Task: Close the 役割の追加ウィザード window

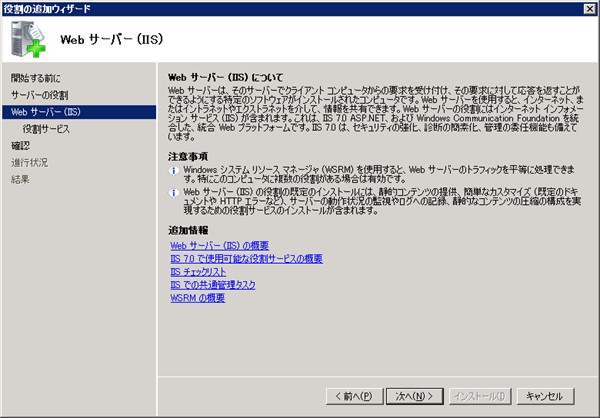Action: tap(590, 8)
